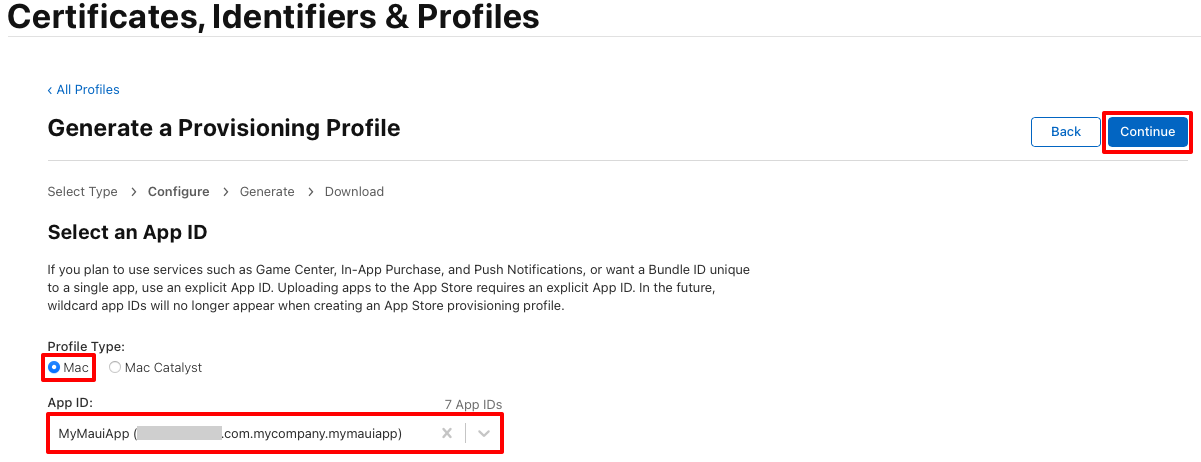Select the Download breadcrumb step
The width and height of the screenshot is (1201, 462).
(x=354, y=191)
